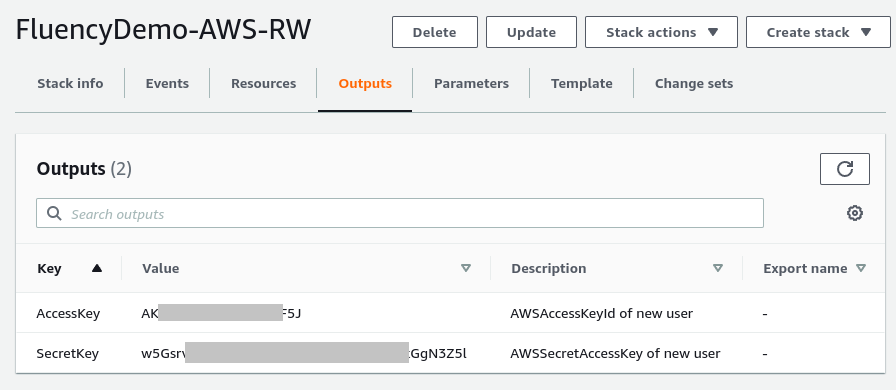The image size is (896, 390).
Task: Open the Events tab
Action: 167,83
